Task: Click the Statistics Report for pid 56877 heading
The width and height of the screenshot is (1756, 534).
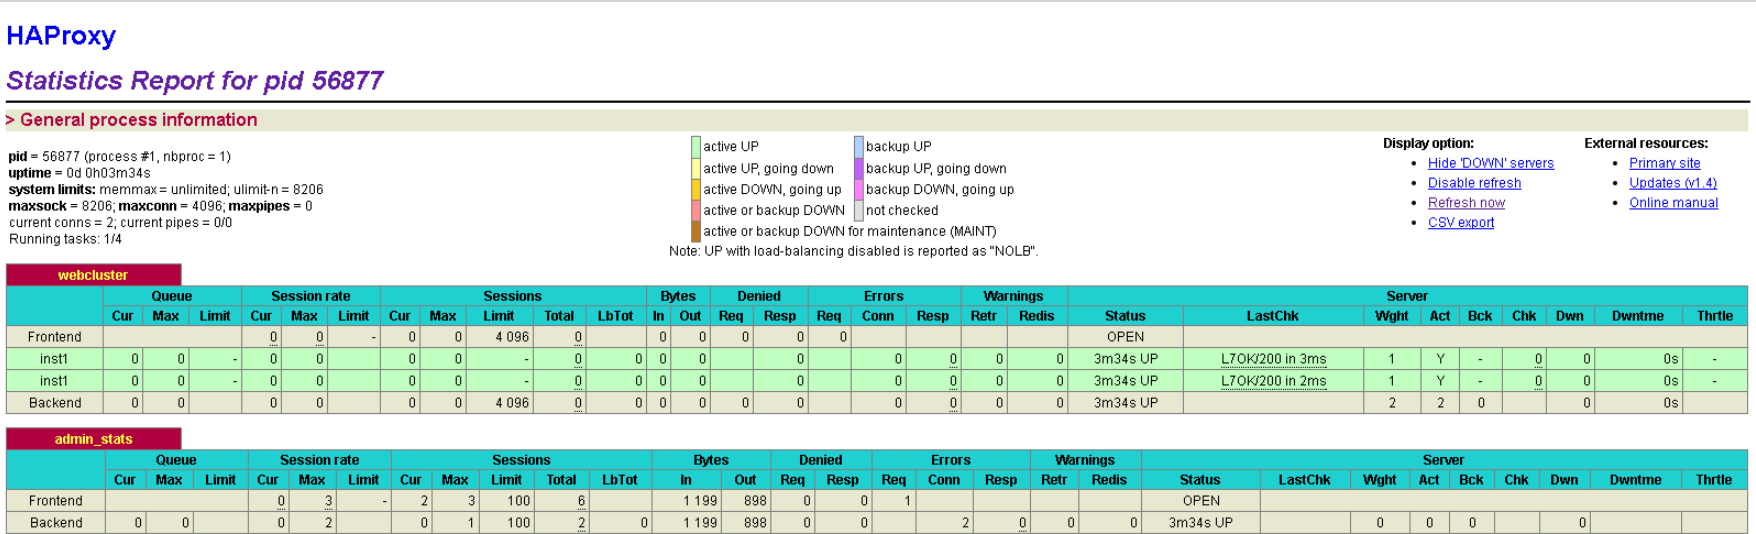Action: point(195,81)
